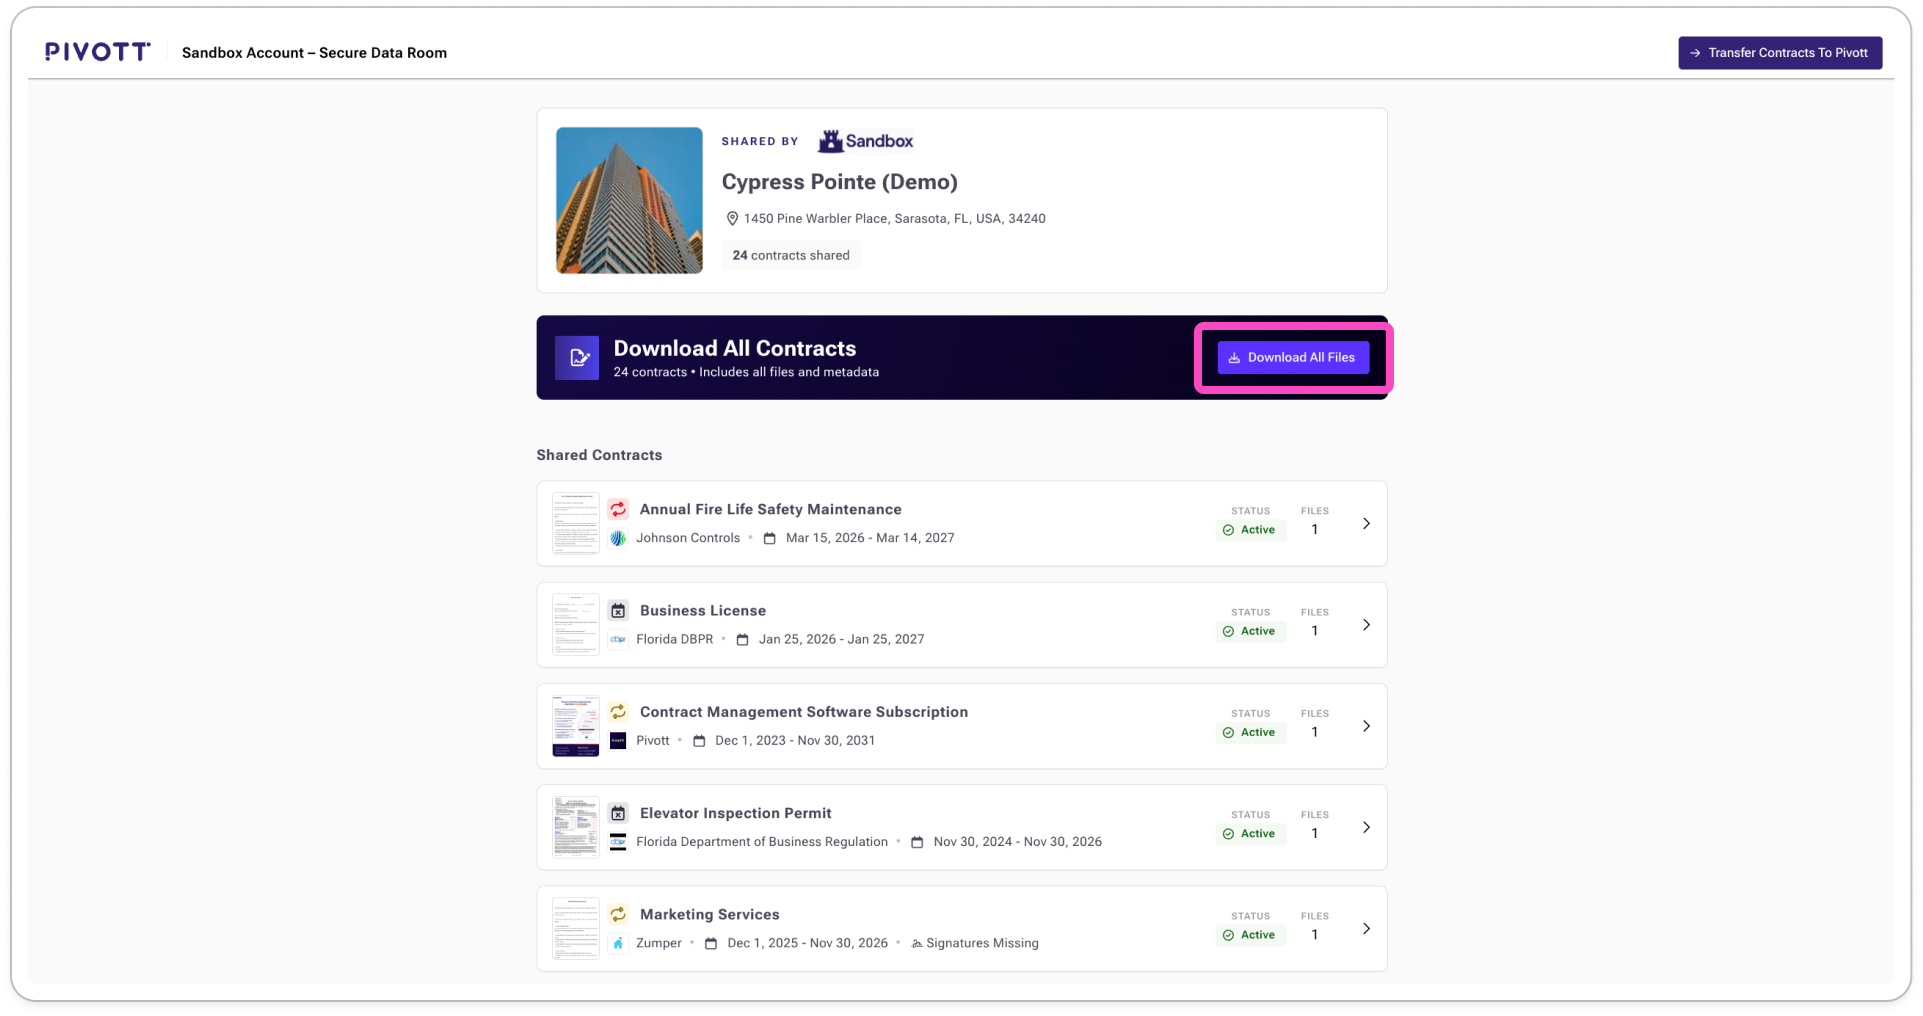Image resolution: width=1923 pixels, height=1016 pixels.
Task: Click the "24 contracts shared" badge
Action: point(791,255)
